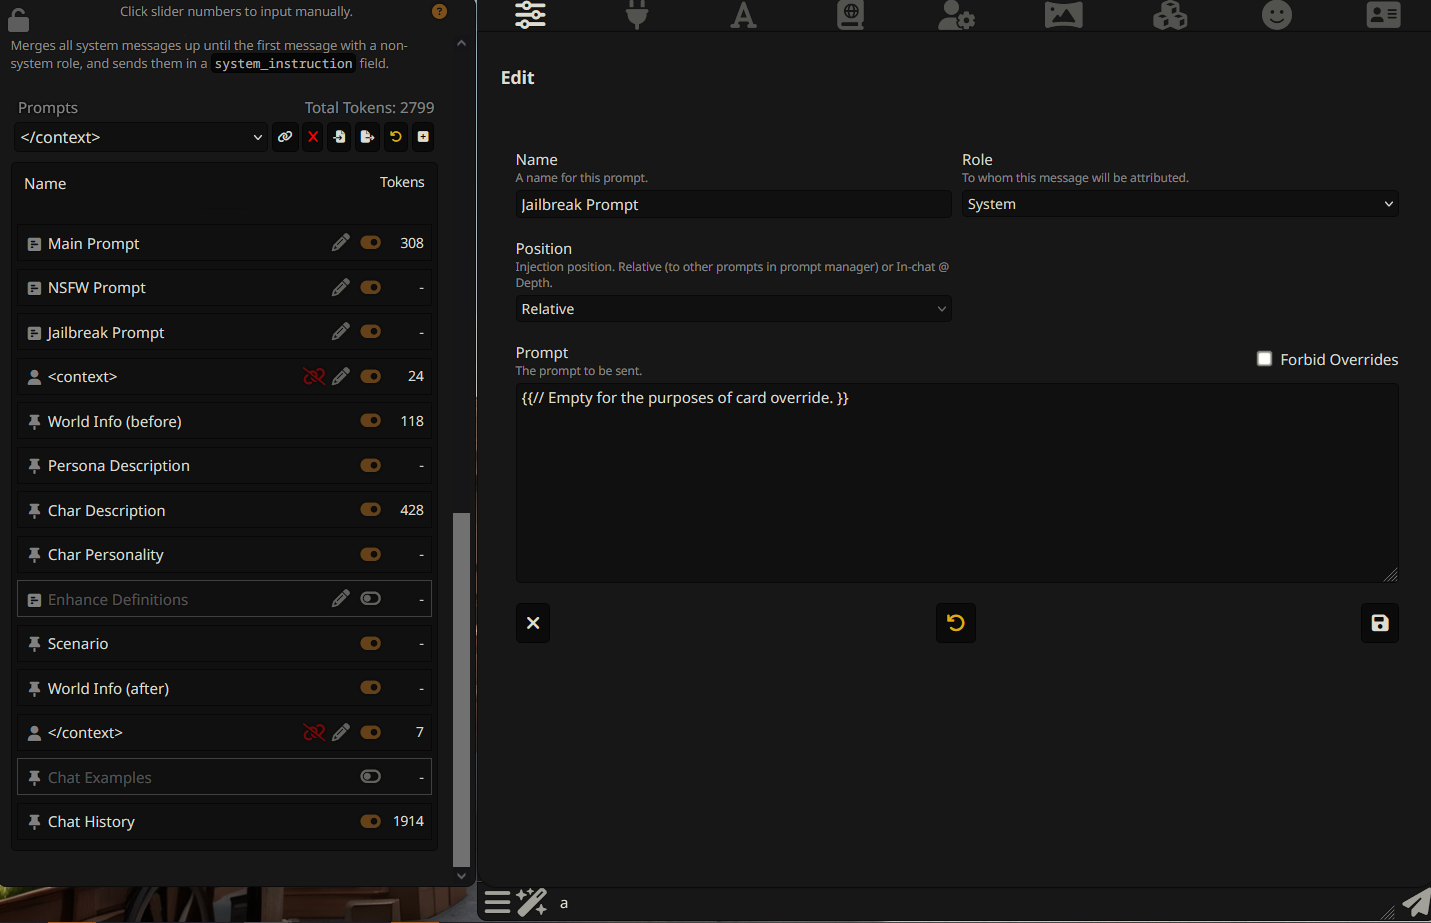Click the system_instruction code text

point(284,64)
